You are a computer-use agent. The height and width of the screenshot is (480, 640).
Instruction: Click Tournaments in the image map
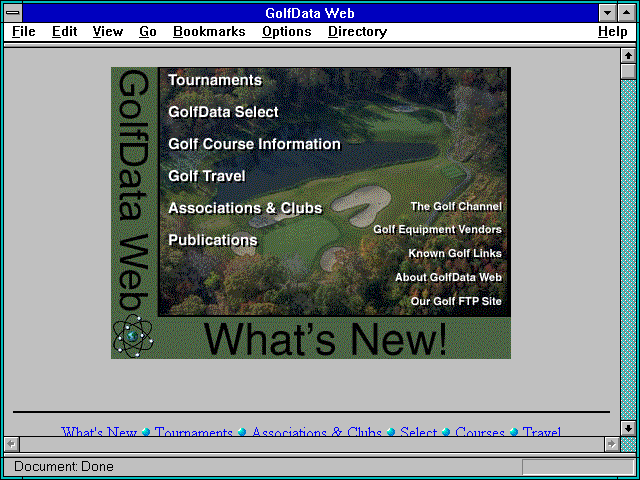tap(215, 80)
